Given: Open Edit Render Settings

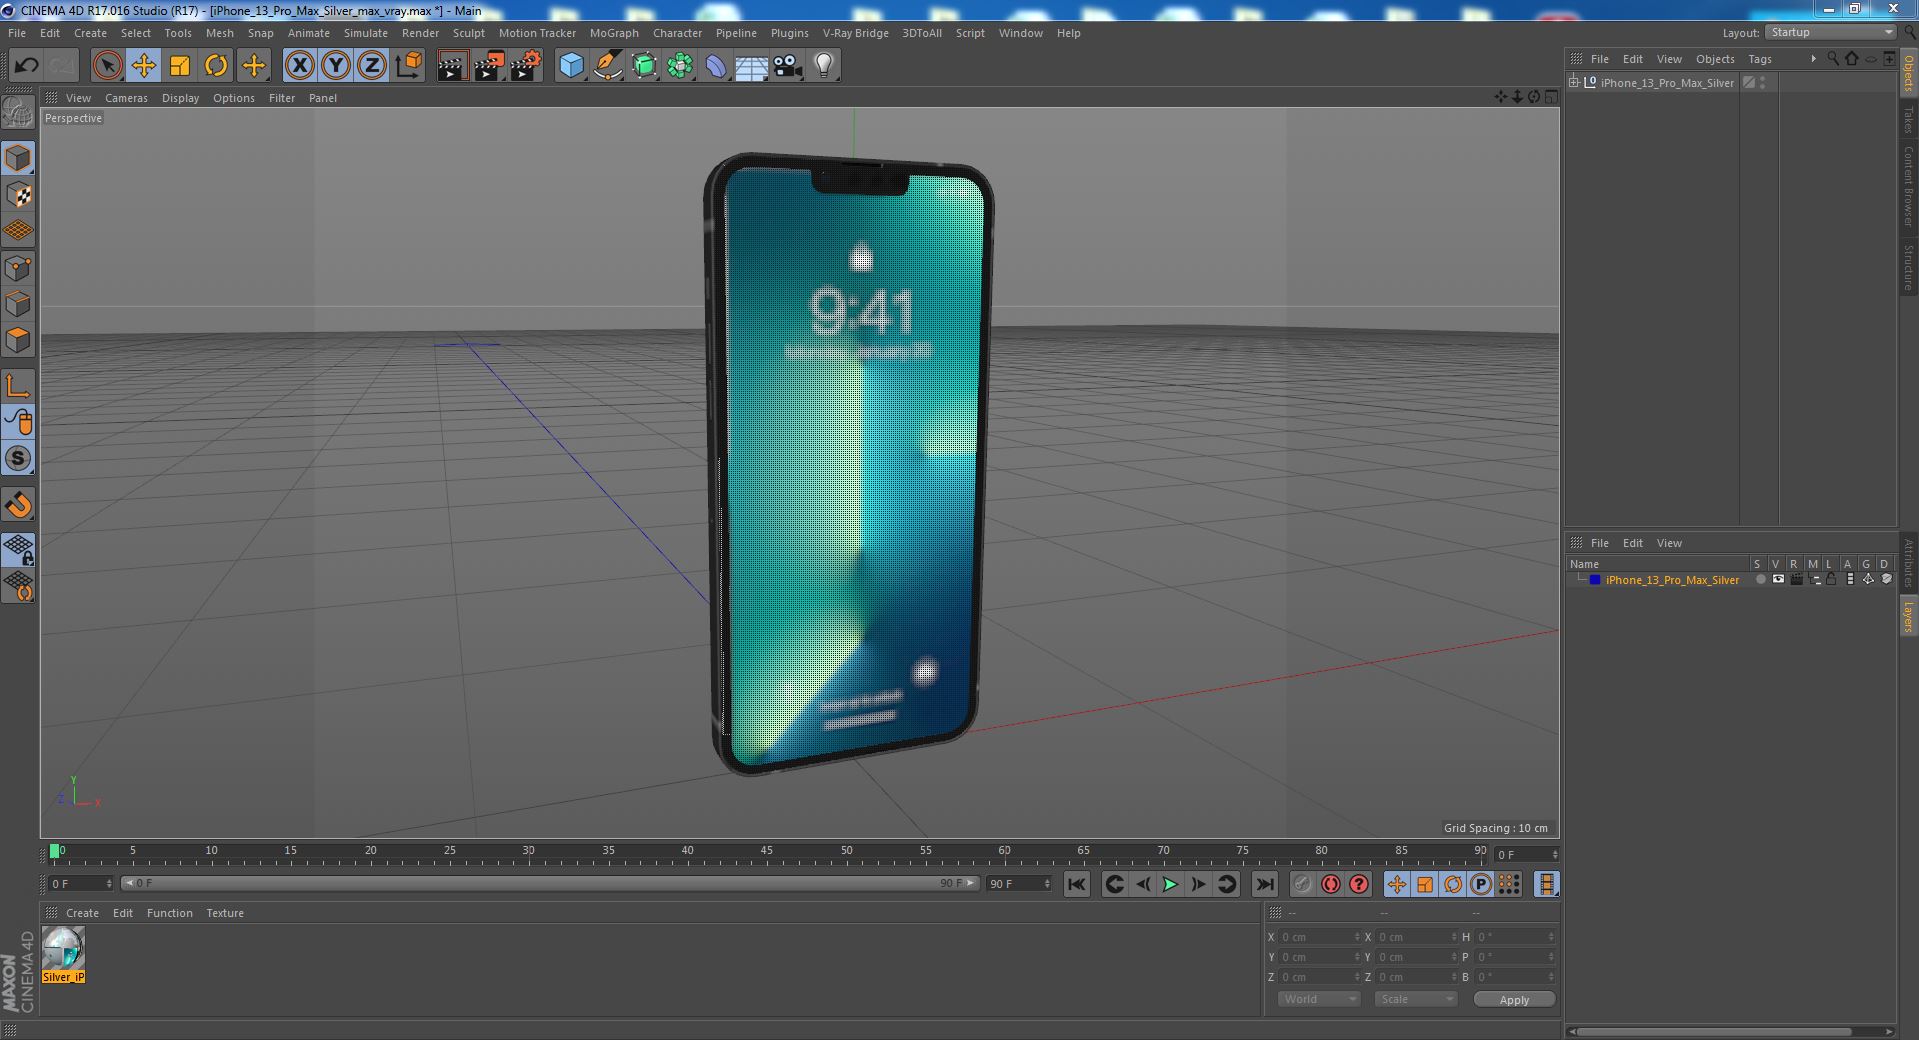Looking at the screenshot, I should click(525, 66).
